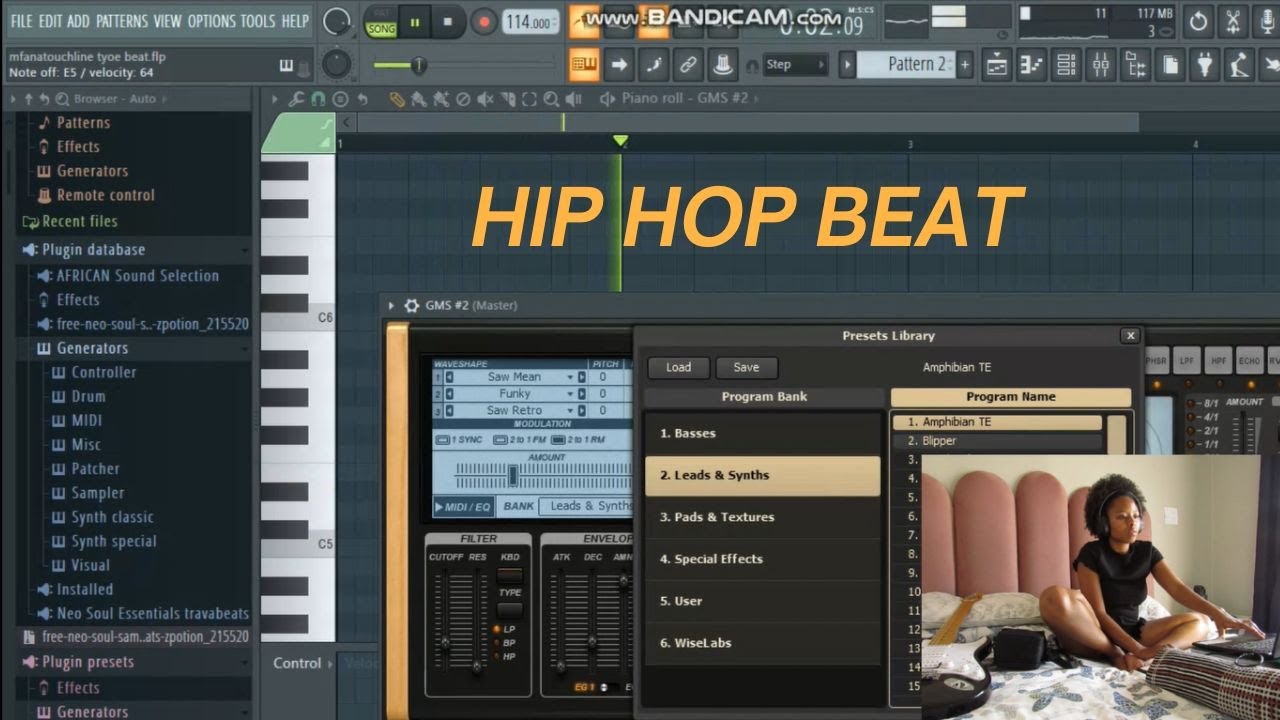This screenshot has height=720, width=1280.
Task: Select the Patterns browser item
Action: click(x=83, y=122)
